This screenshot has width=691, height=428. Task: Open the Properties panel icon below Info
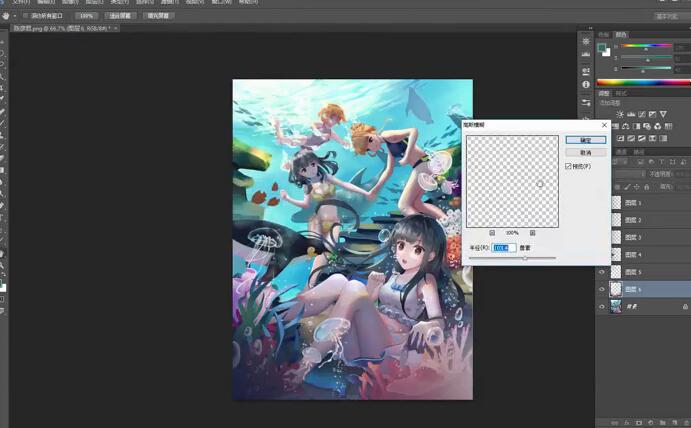click(x=586, y=103)
